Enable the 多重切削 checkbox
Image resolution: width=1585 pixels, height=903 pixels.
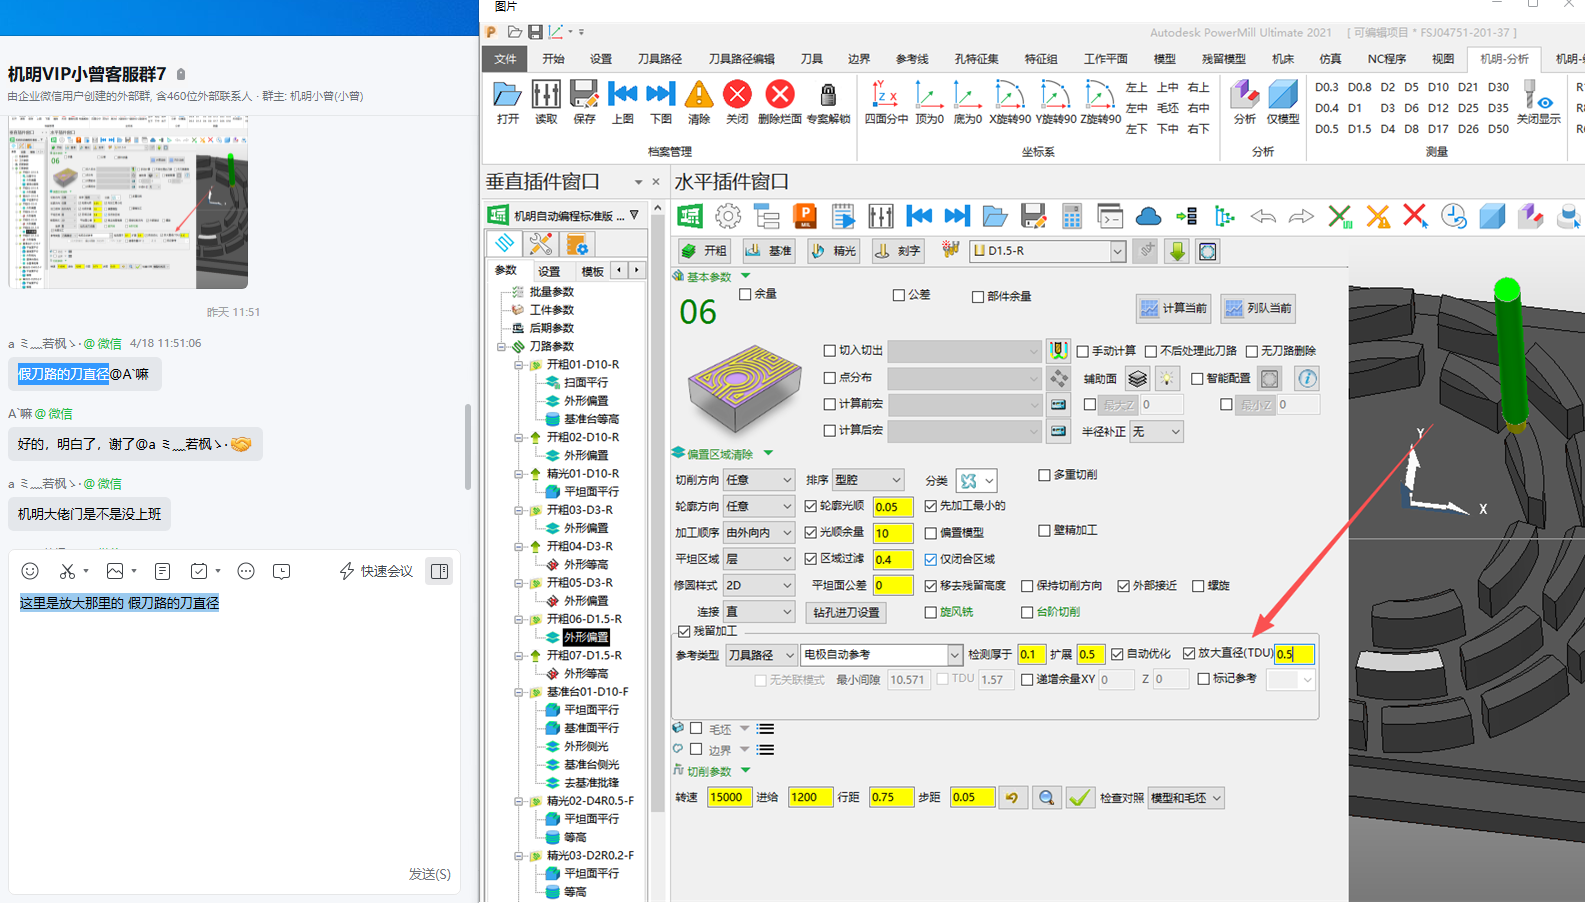coord(1044,475)
